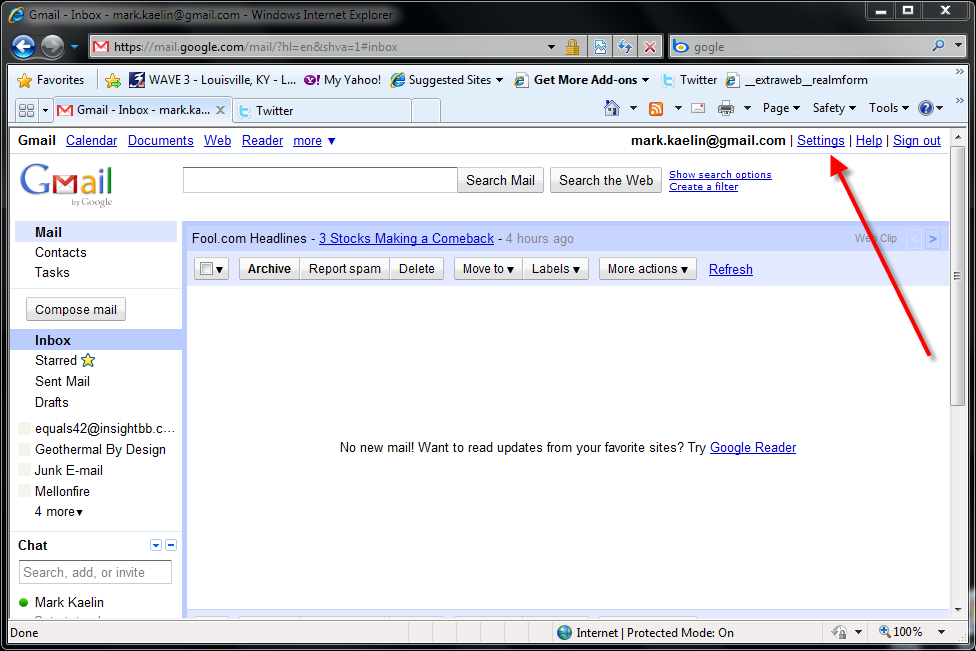Image resolution: width=976 pixels, height=651 pixels.
Task: Click the Geothermal By Design label swatch
Action: [25, 449]
